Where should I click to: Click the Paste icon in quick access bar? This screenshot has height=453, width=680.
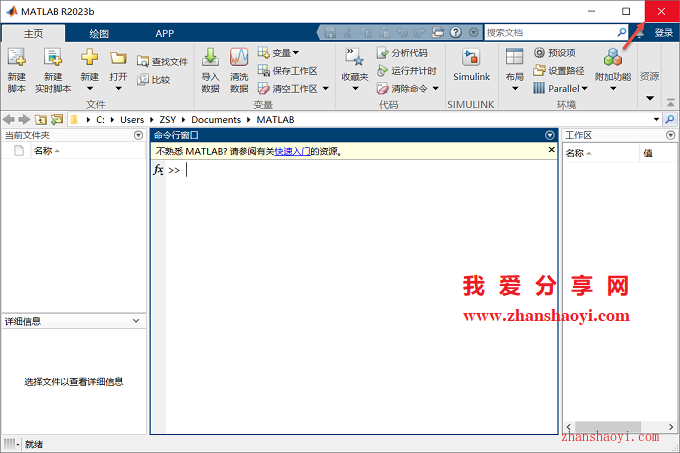(384, 33)
